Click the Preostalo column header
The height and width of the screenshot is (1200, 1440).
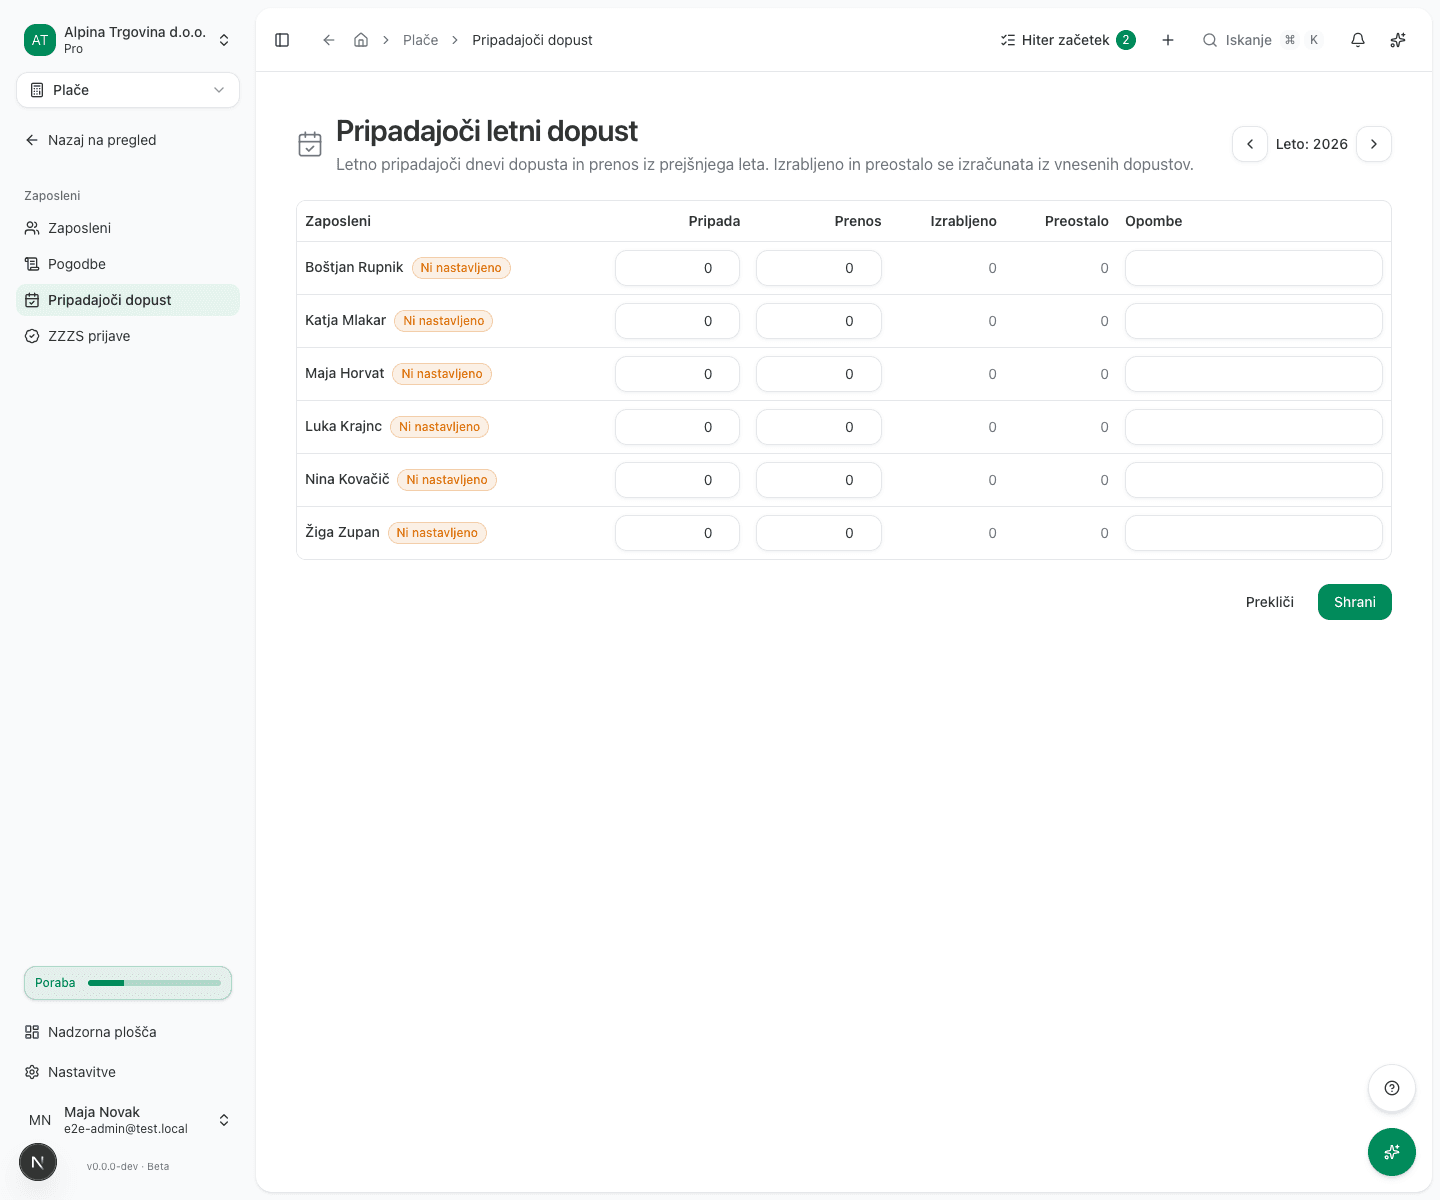(x=1077, y=221)
